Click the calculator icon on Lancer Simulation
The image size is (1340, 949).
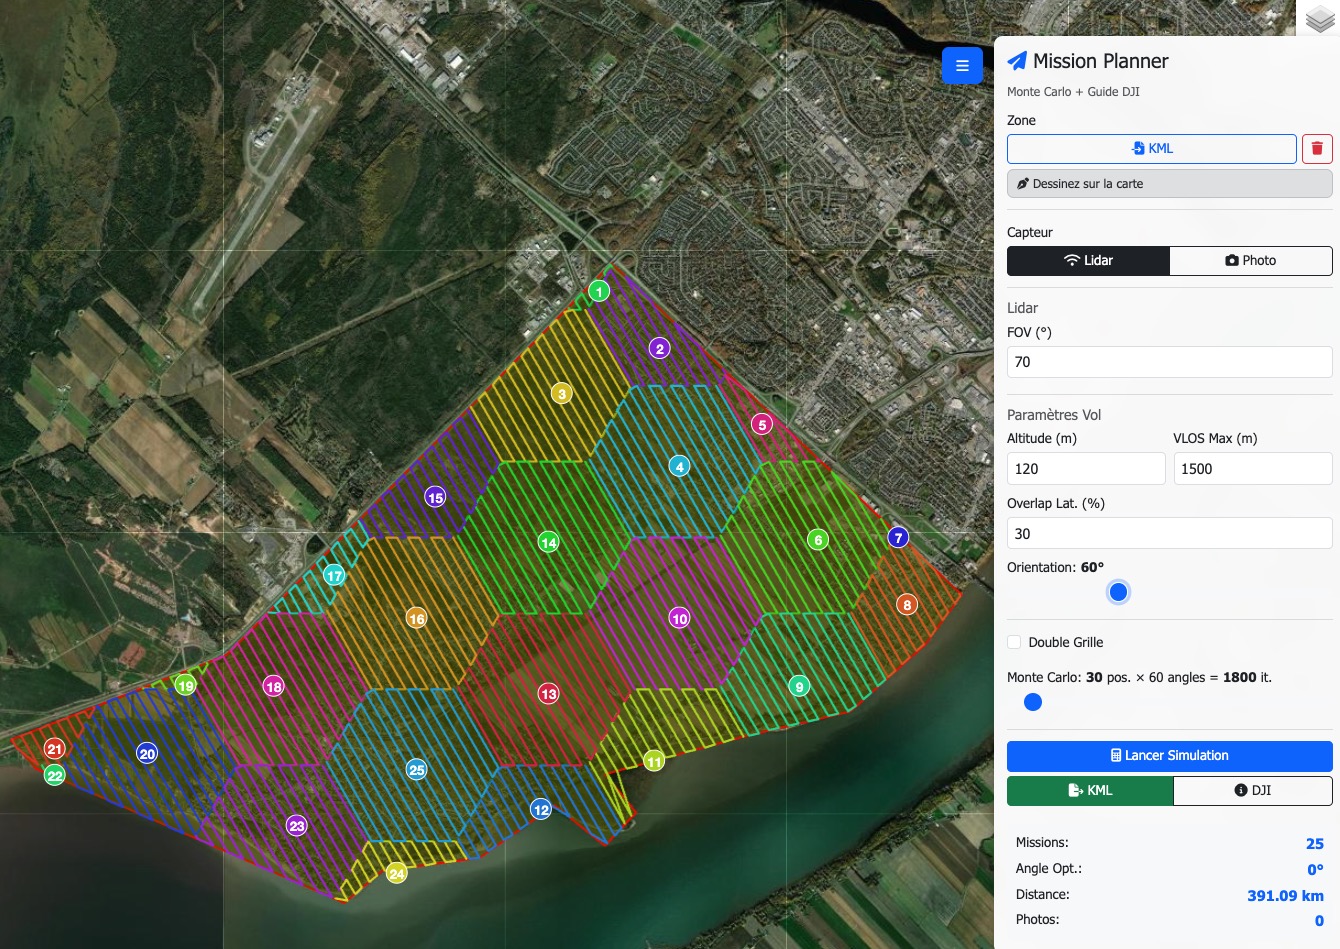click(1116, 755)
